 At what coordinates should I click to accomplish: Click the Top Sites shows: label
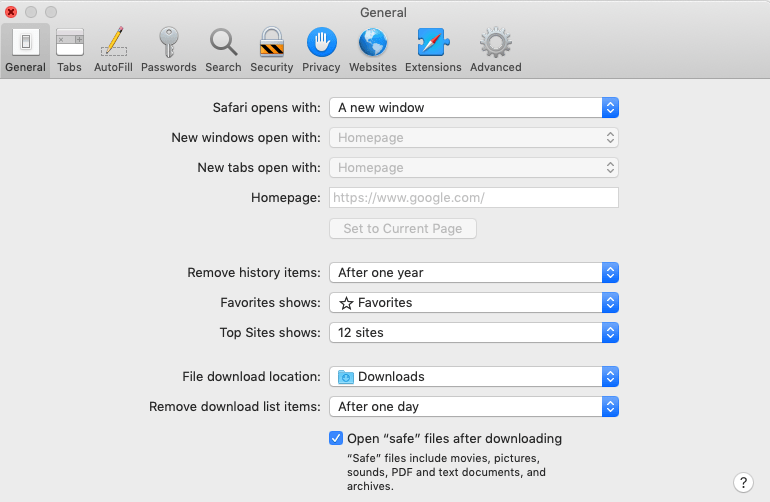pyautogui.click(x=270, y=333)
